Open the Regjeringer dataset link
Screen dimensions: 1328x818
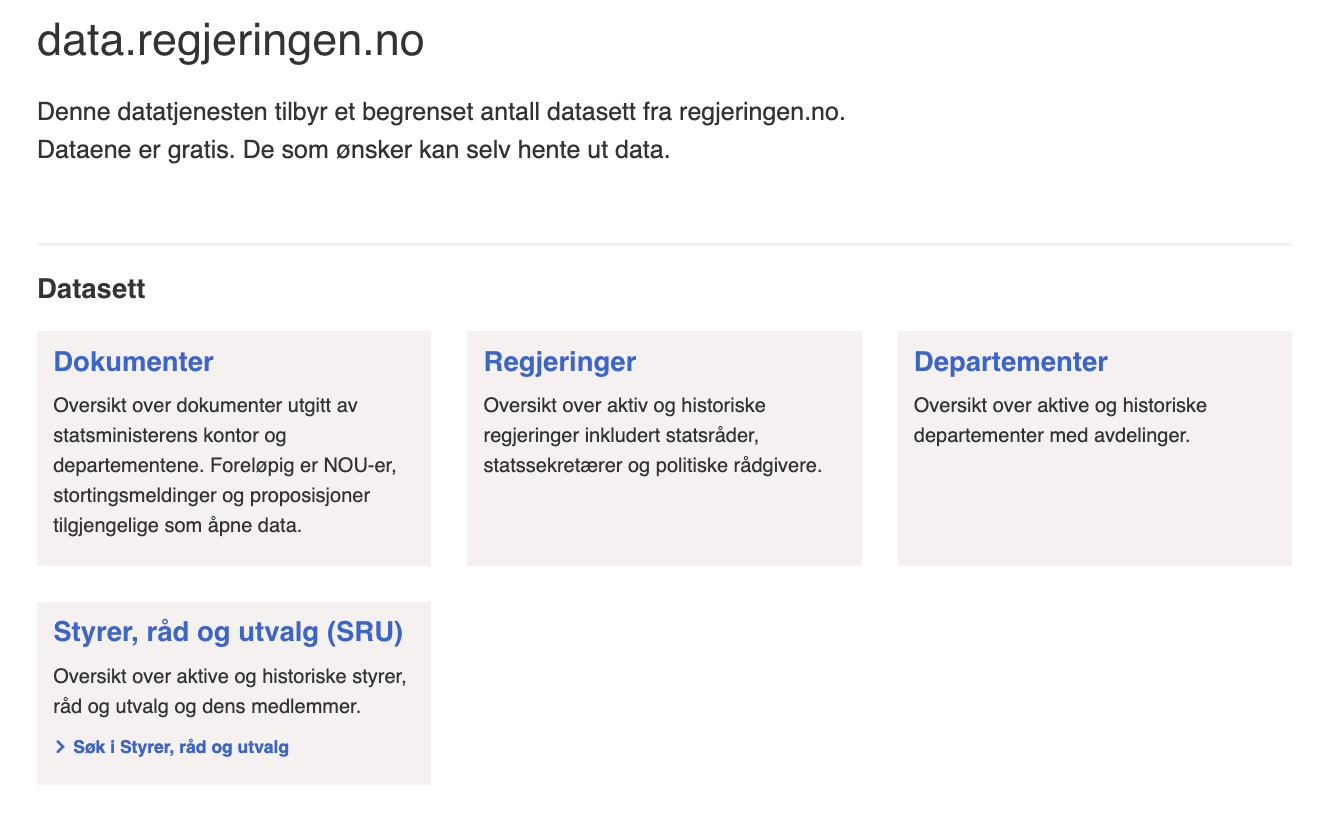pyautogui.click(x=559, y=361)
